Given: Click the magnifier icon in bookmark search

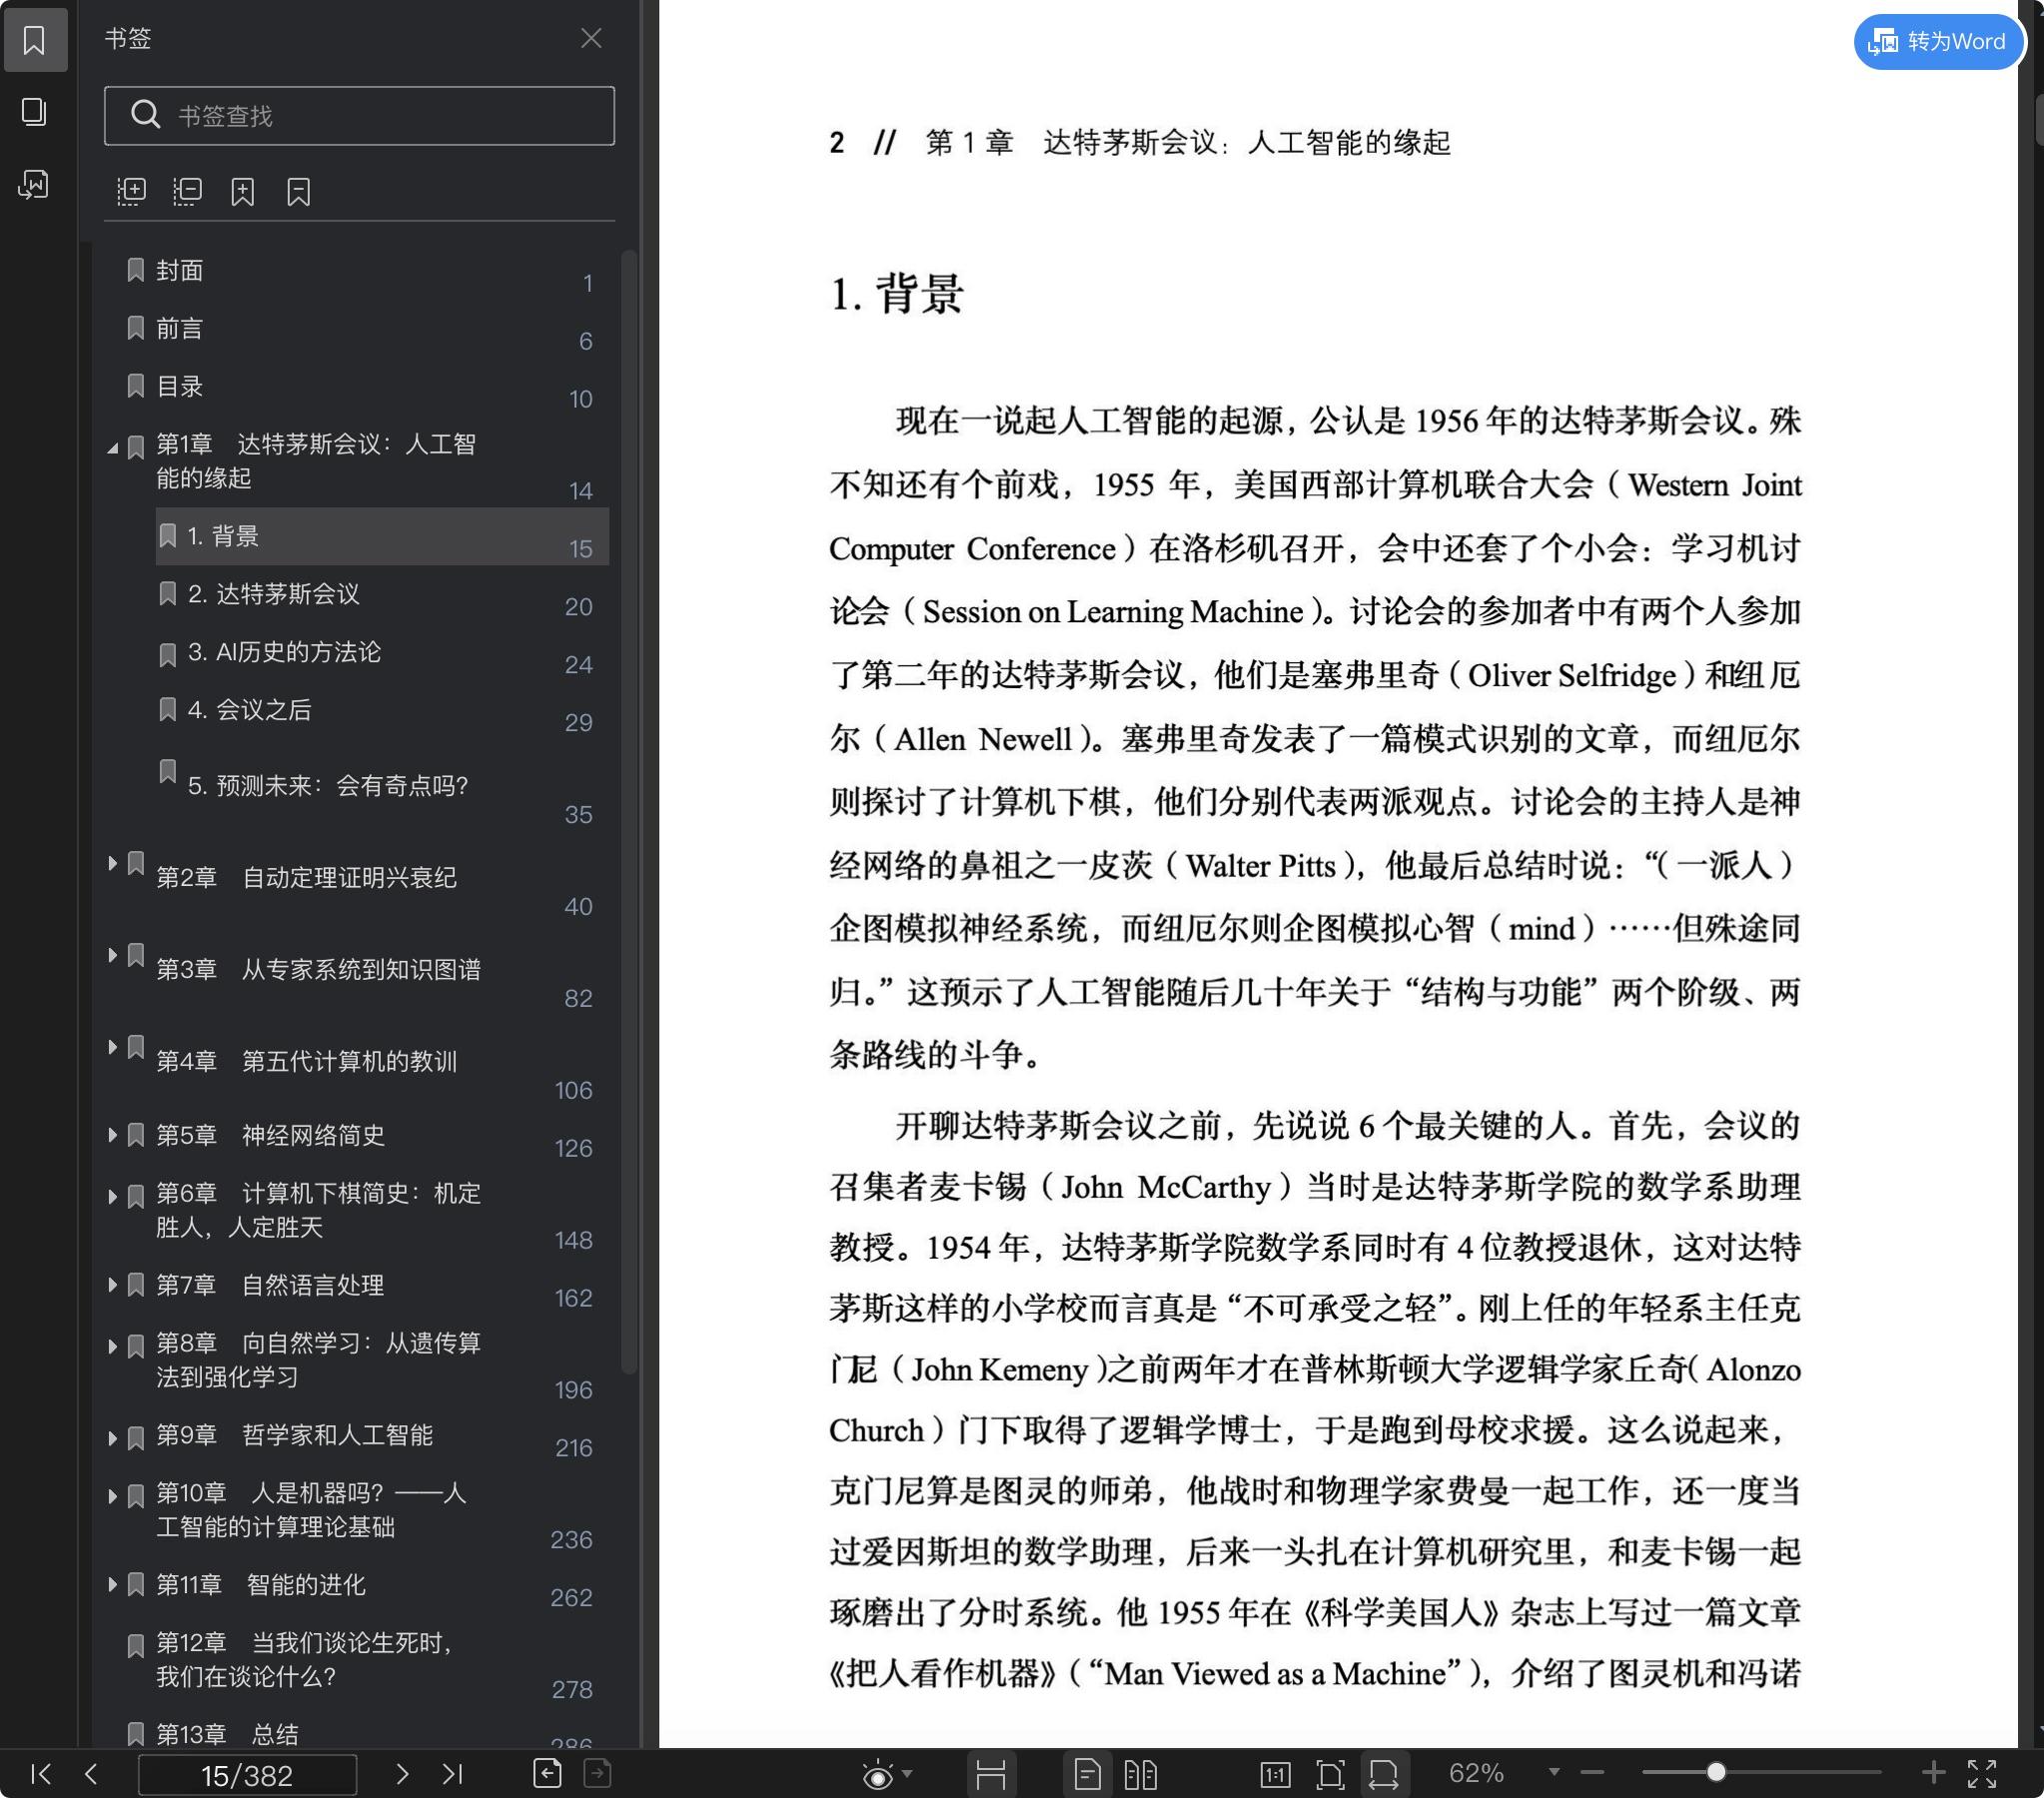Looking at the screenshot, I should pos(145,115).
